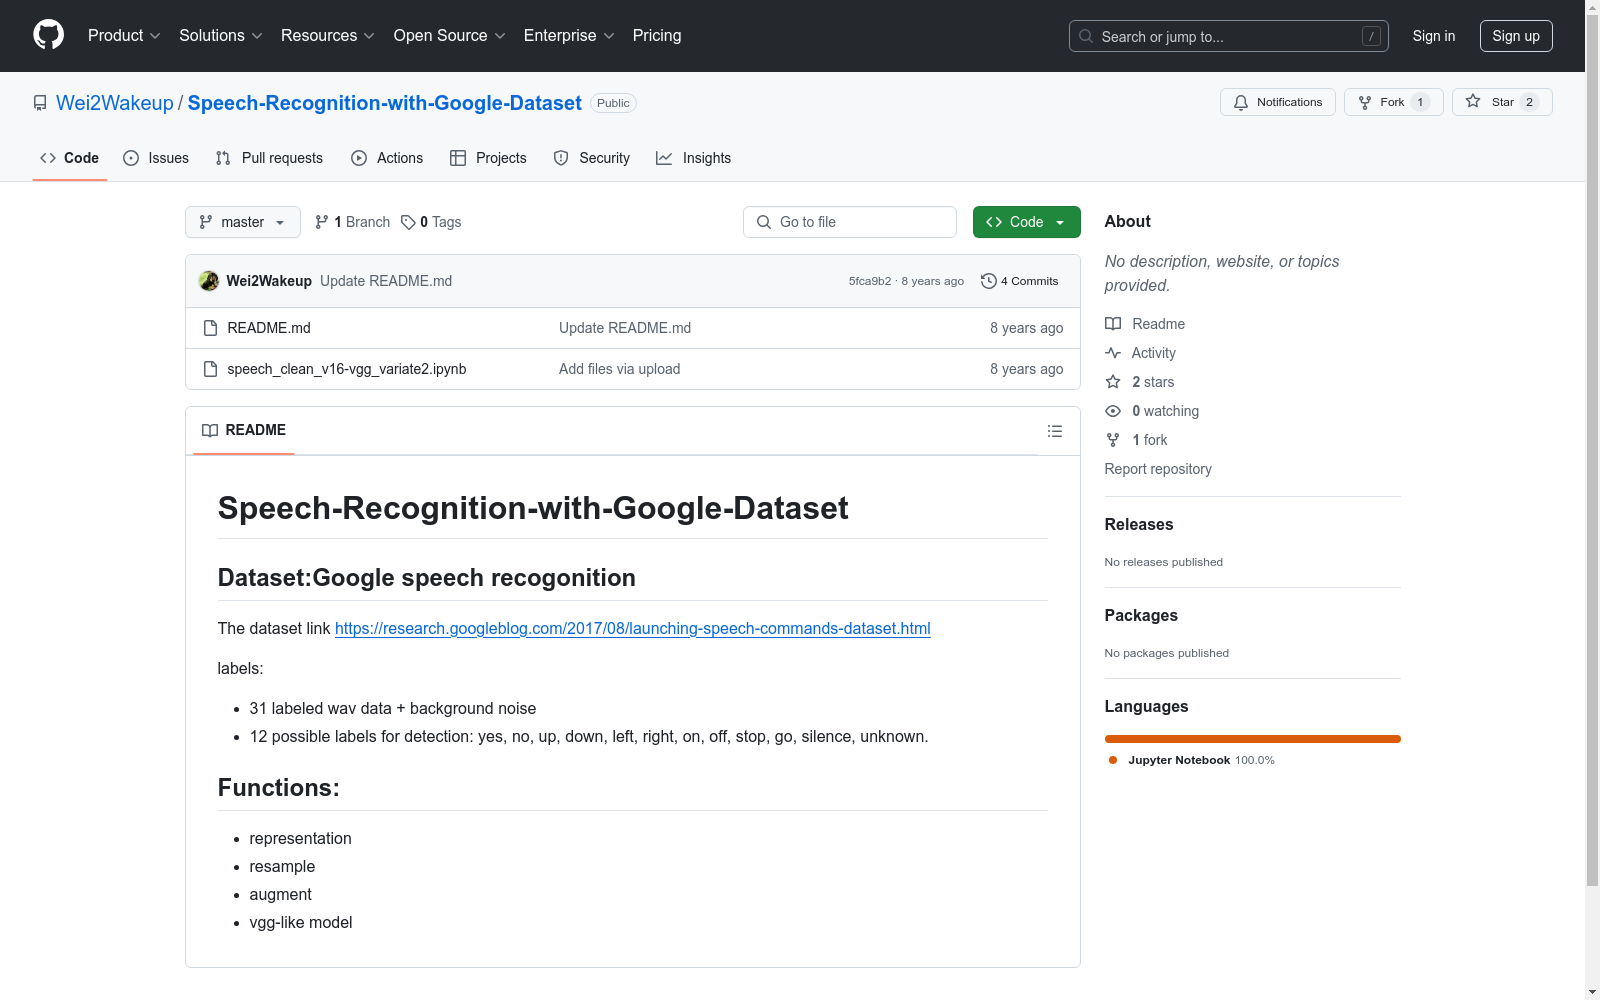Click the Wei2Wakeup avatar in commit row

click(209, 281)
